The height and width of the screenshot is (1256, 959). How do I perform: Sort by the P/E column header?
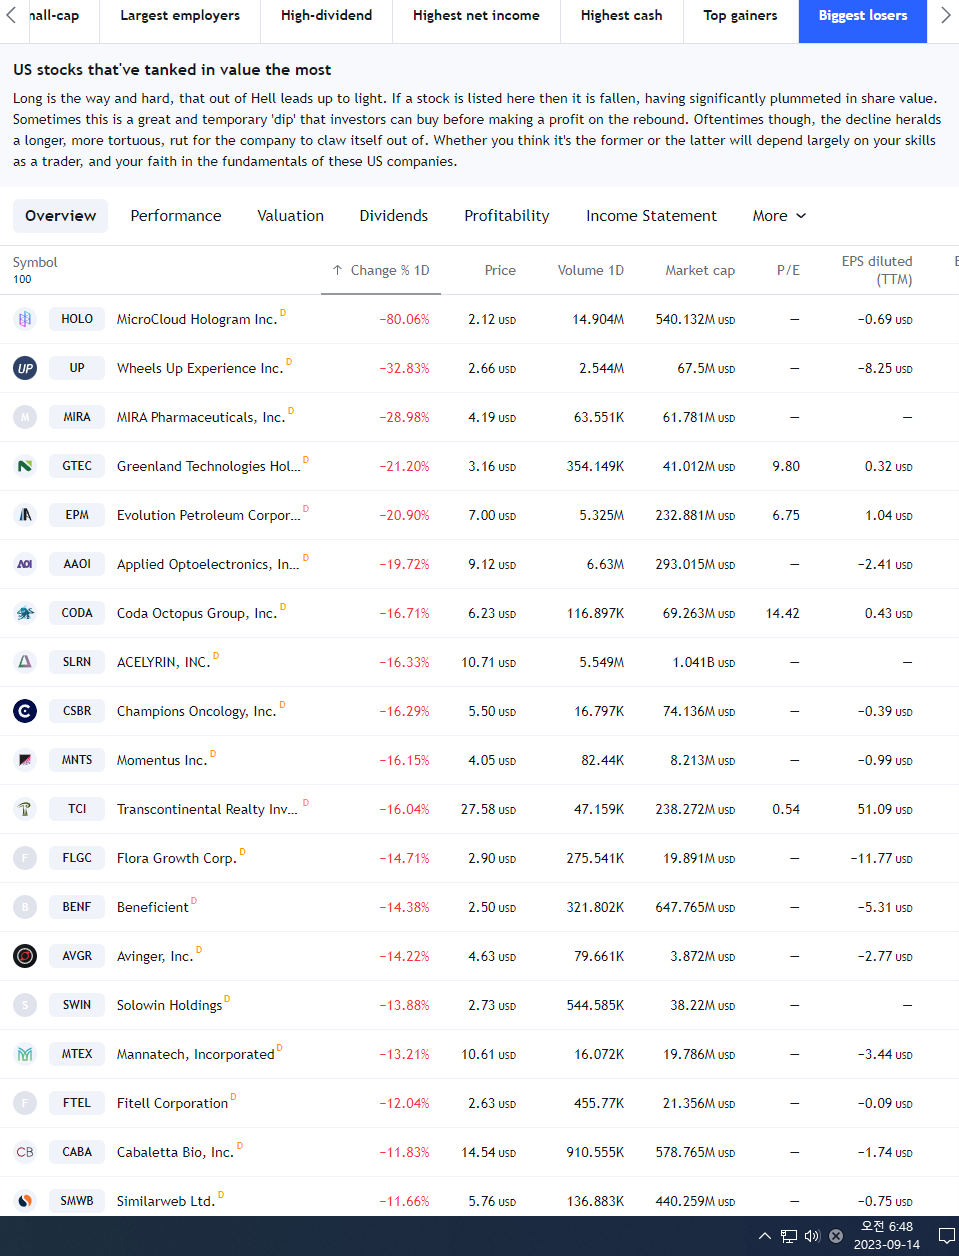[x=788, y=270]
